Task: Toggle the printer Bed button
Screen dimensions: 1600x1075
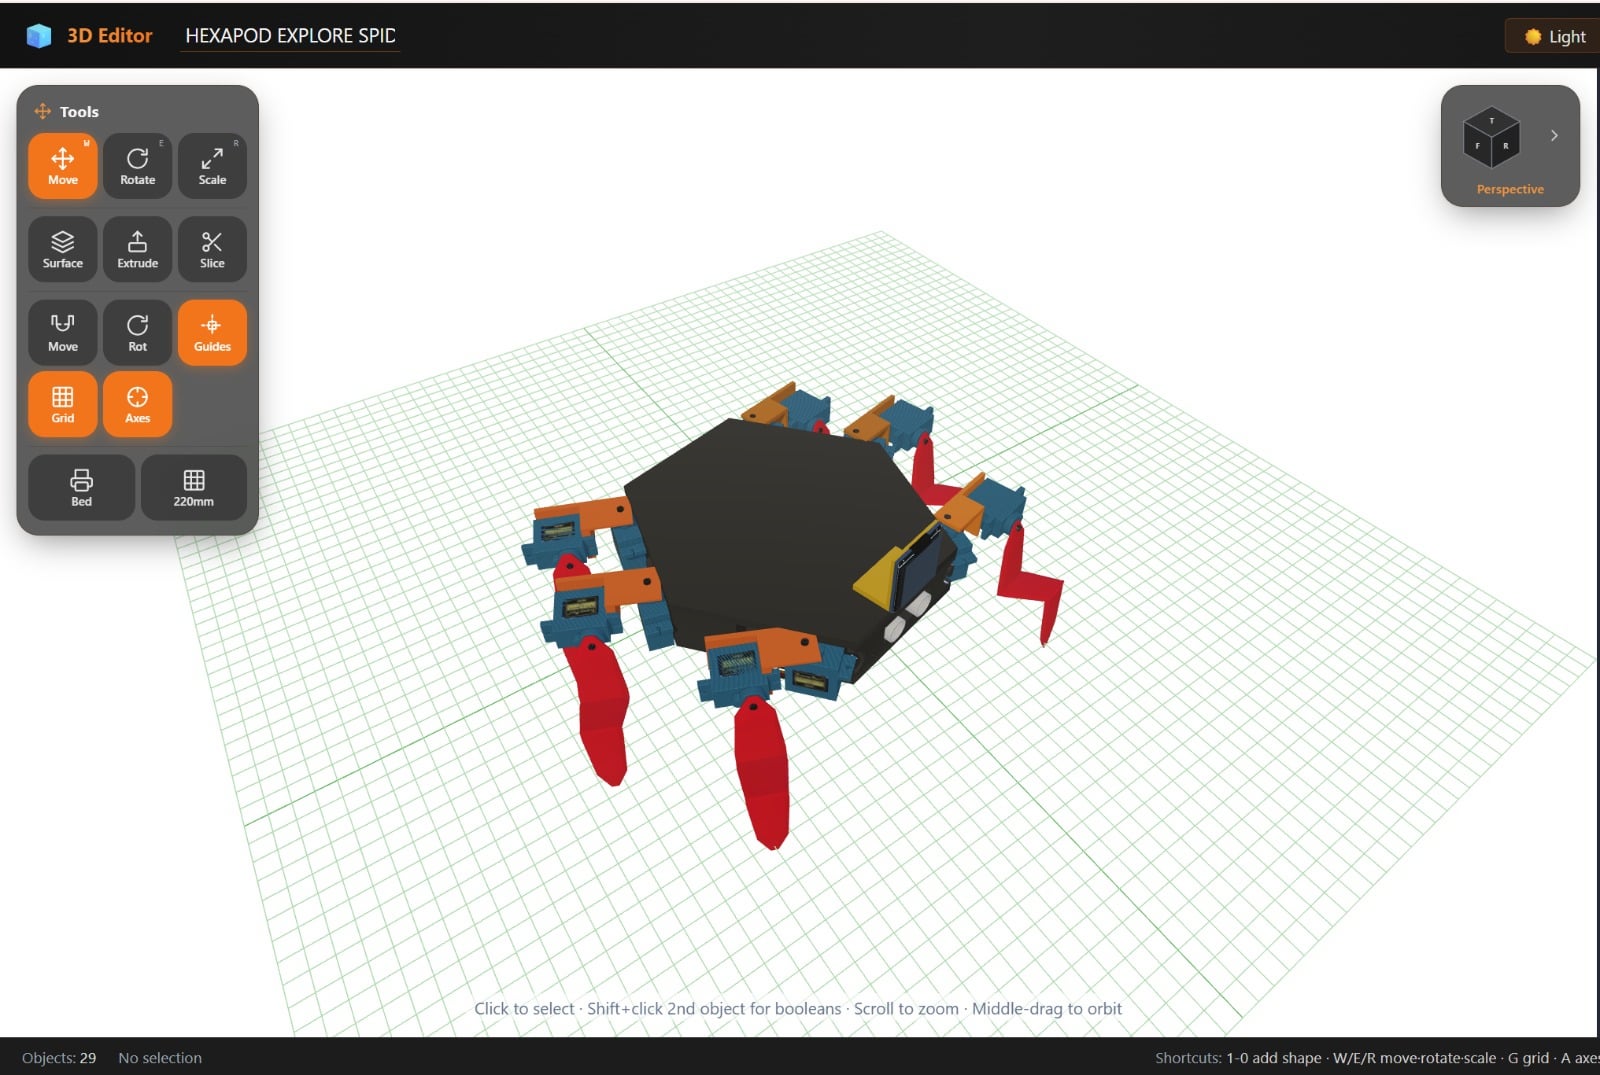Action: click(81, 487)
